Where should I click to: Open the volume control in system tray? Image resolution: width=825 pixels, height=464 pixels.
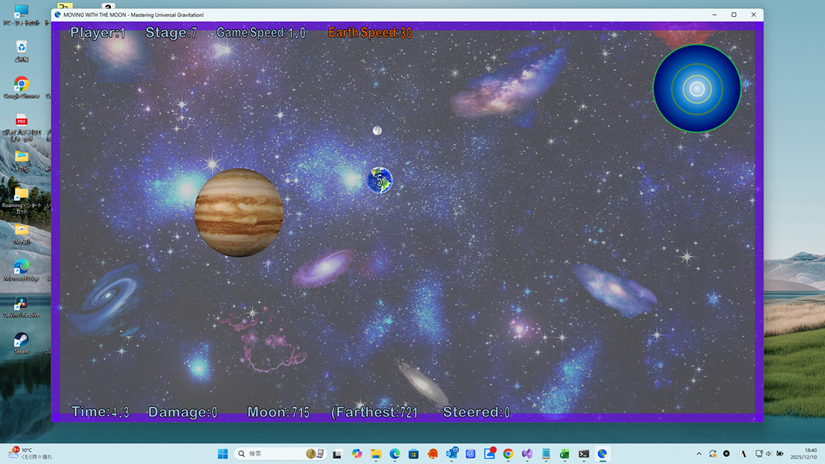click(769, 453)
